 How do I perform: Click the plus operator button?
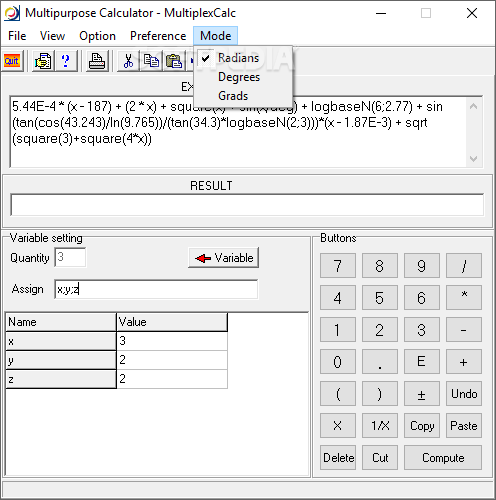click(x=464, y=362)
